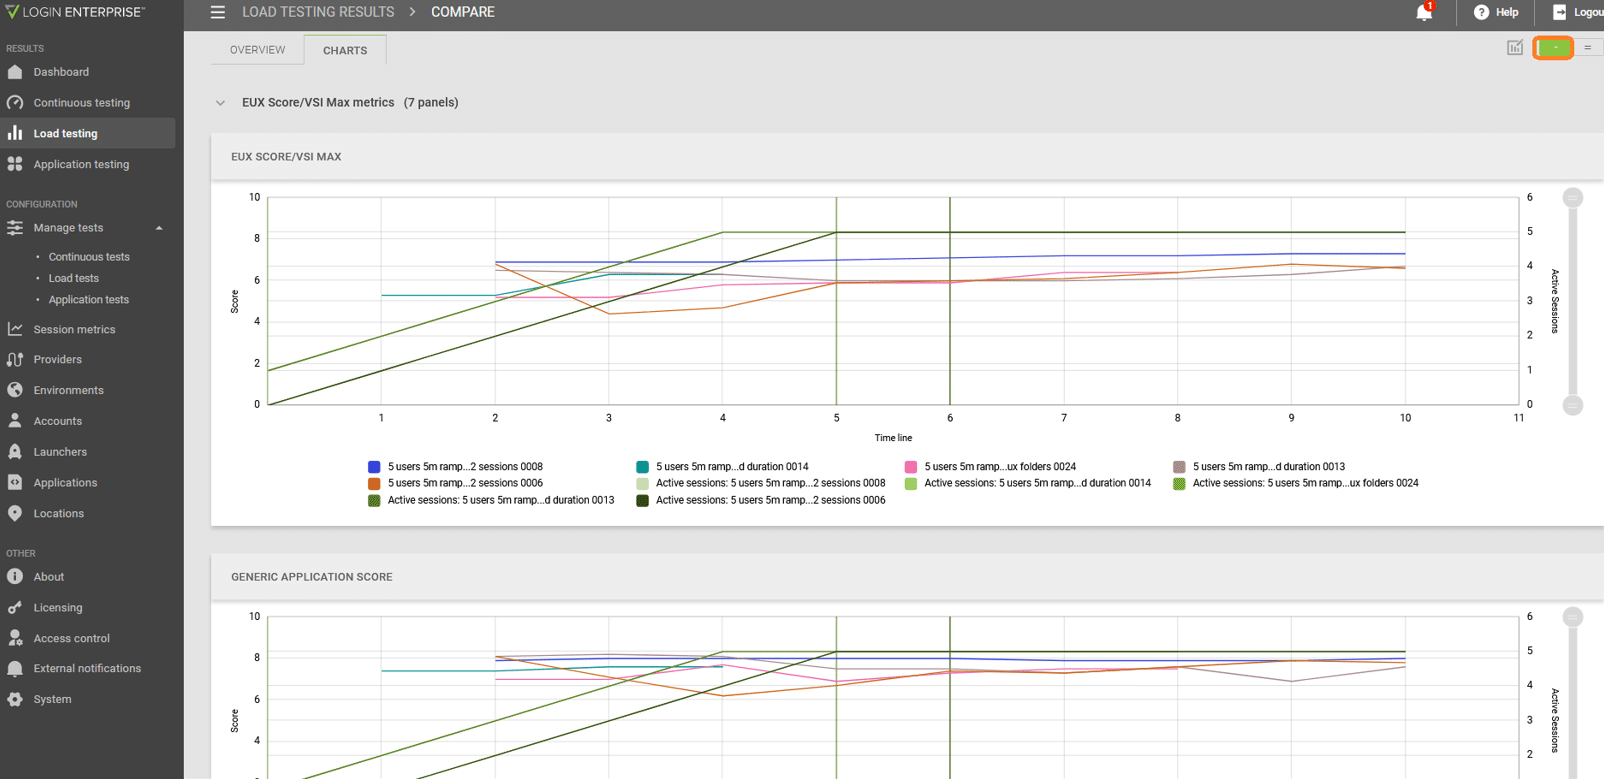Go to Application tests submenu item

coord(89,300)
